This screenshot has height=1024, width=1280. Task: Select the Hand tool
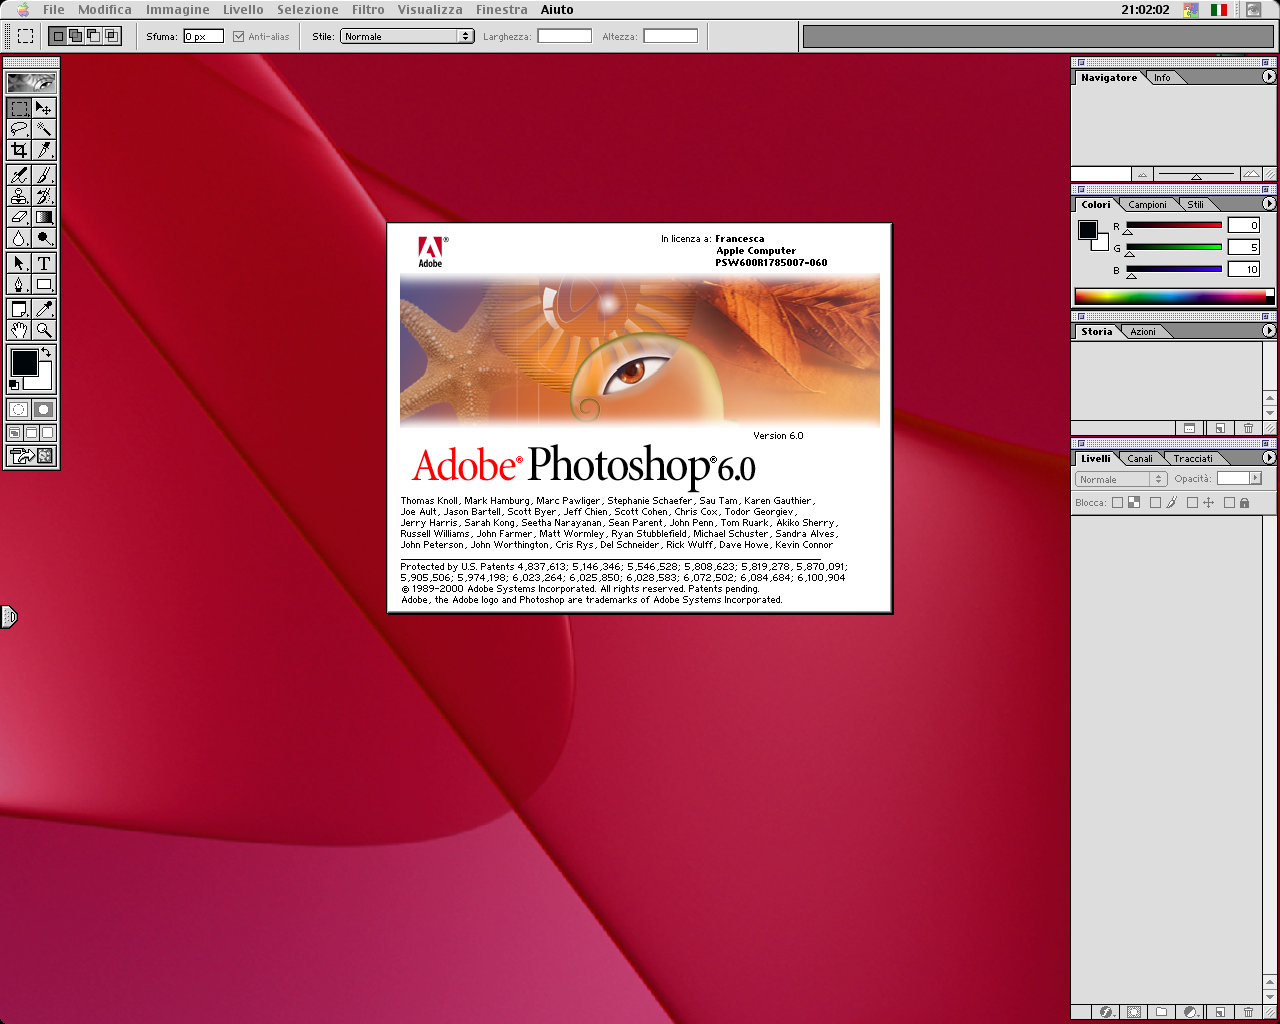click(x=19, y=330)
